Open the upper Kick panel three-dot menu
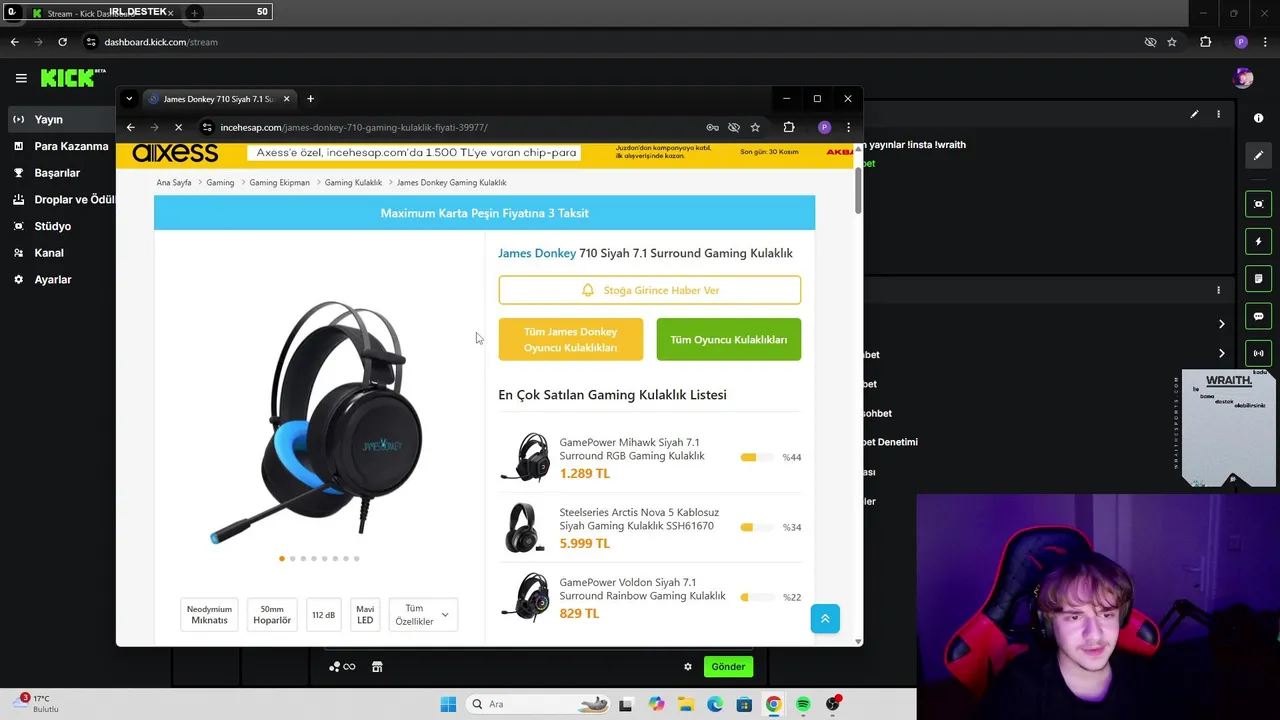The width and height of the screenshot is (1280, 720). [x=1218, y=114]
